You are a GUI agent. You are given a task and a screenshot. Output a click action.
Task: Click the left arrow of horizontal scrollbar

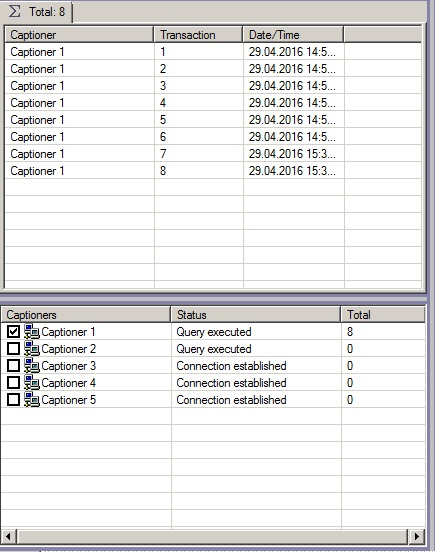pos(8,537)
